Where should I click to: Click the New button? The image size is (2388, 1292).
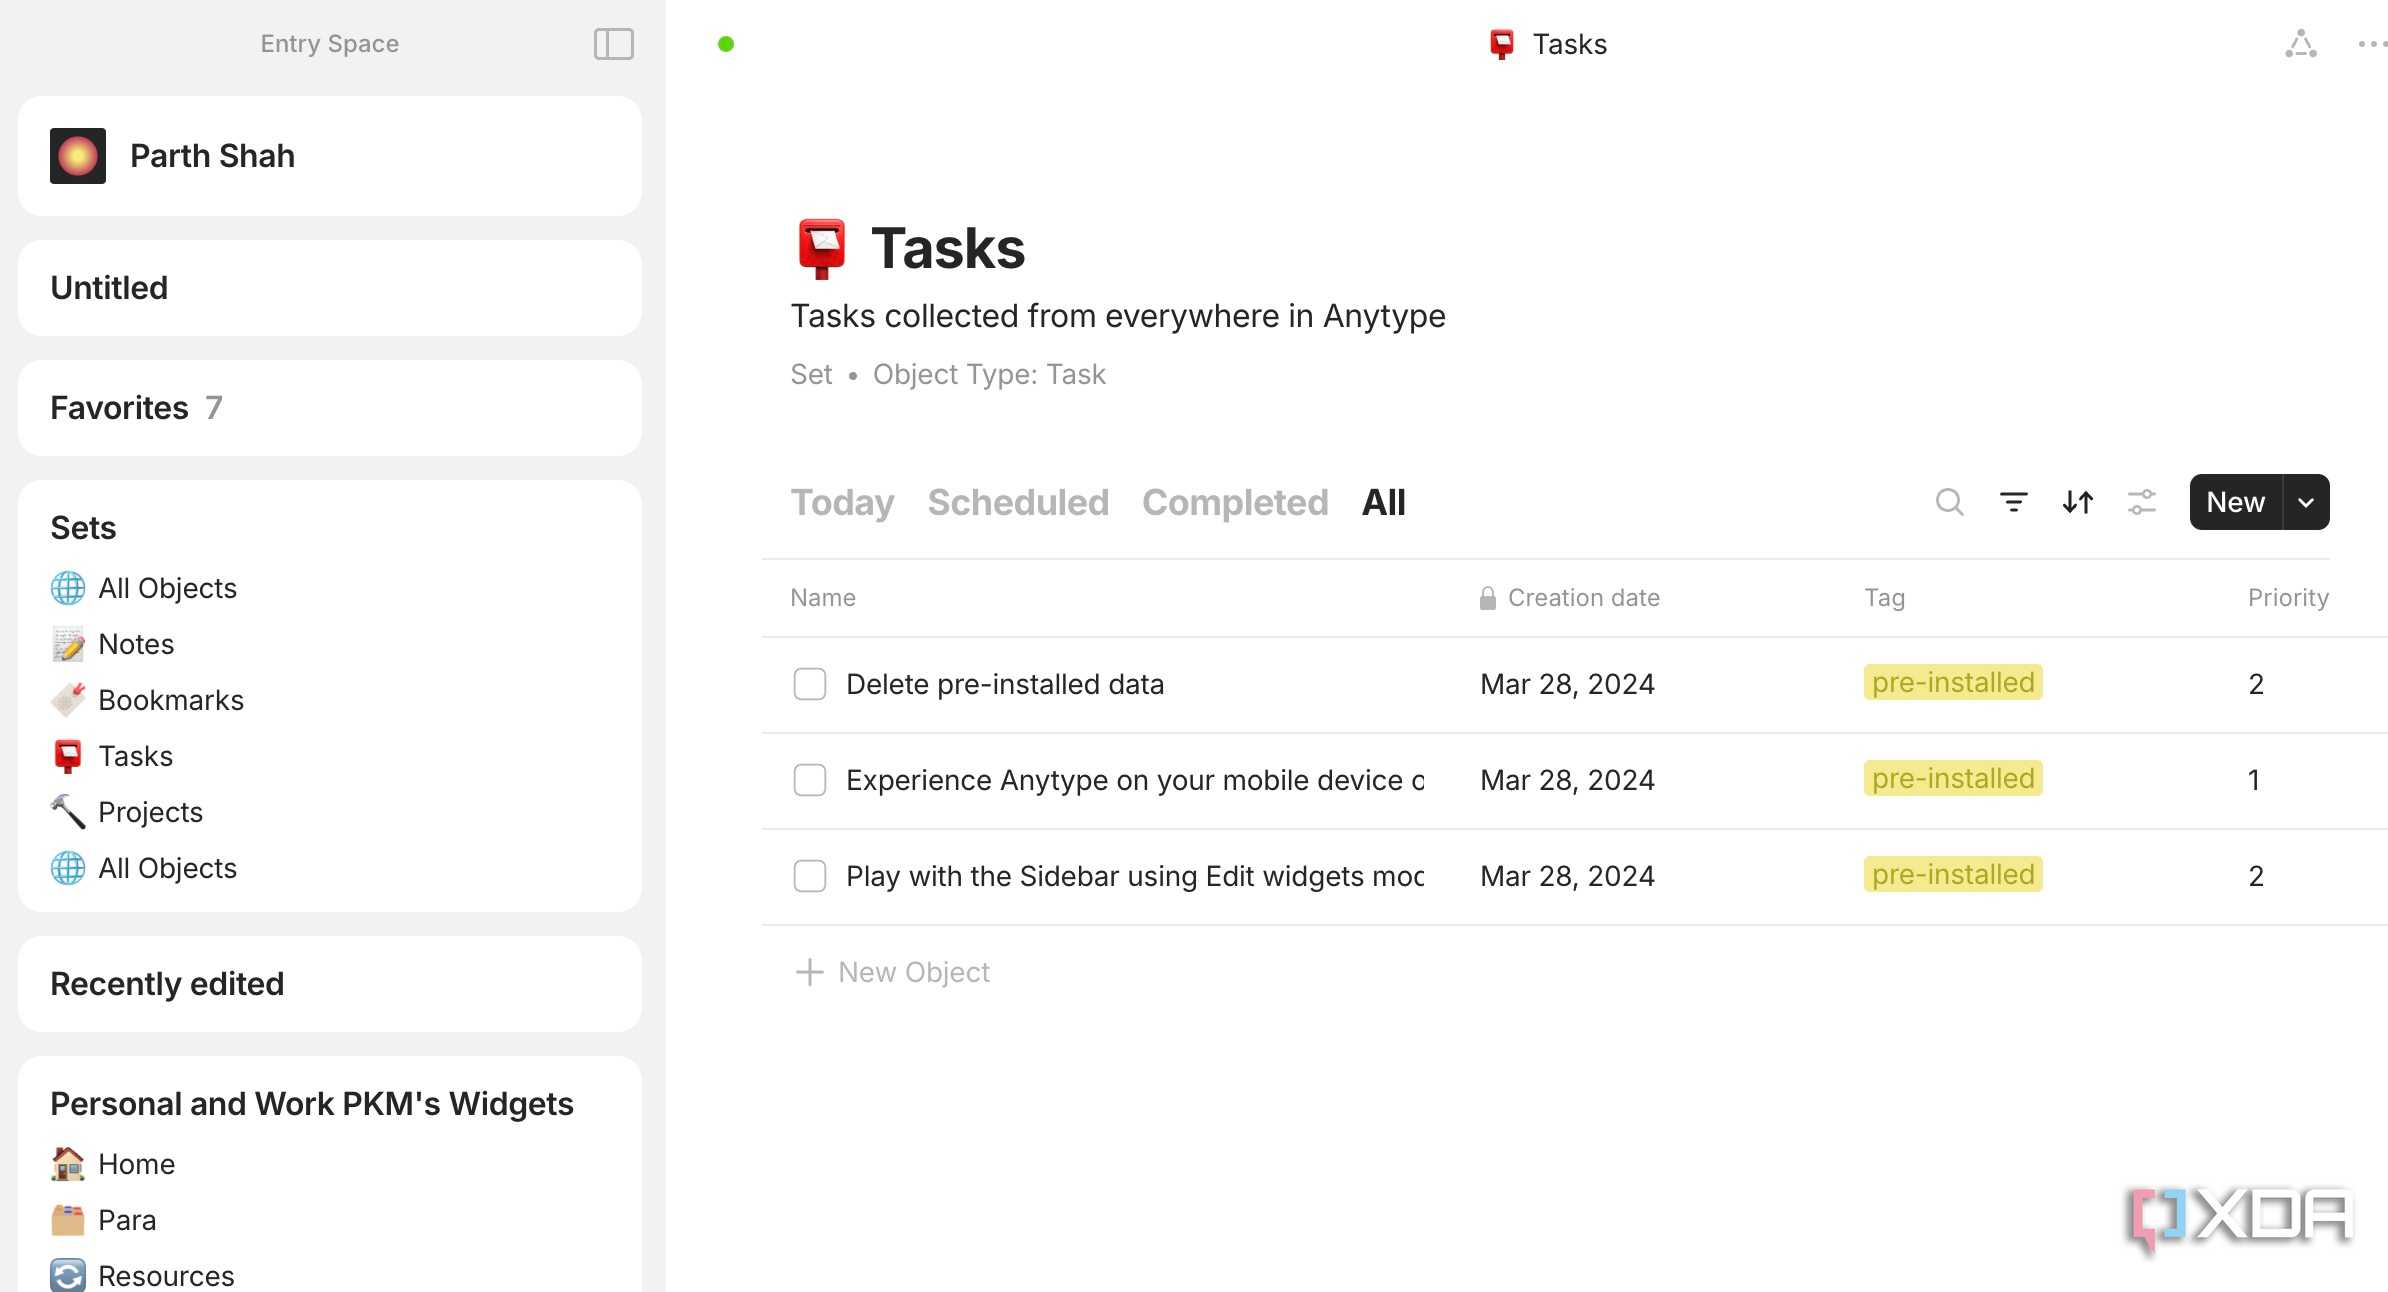(x=2235, y=502)
